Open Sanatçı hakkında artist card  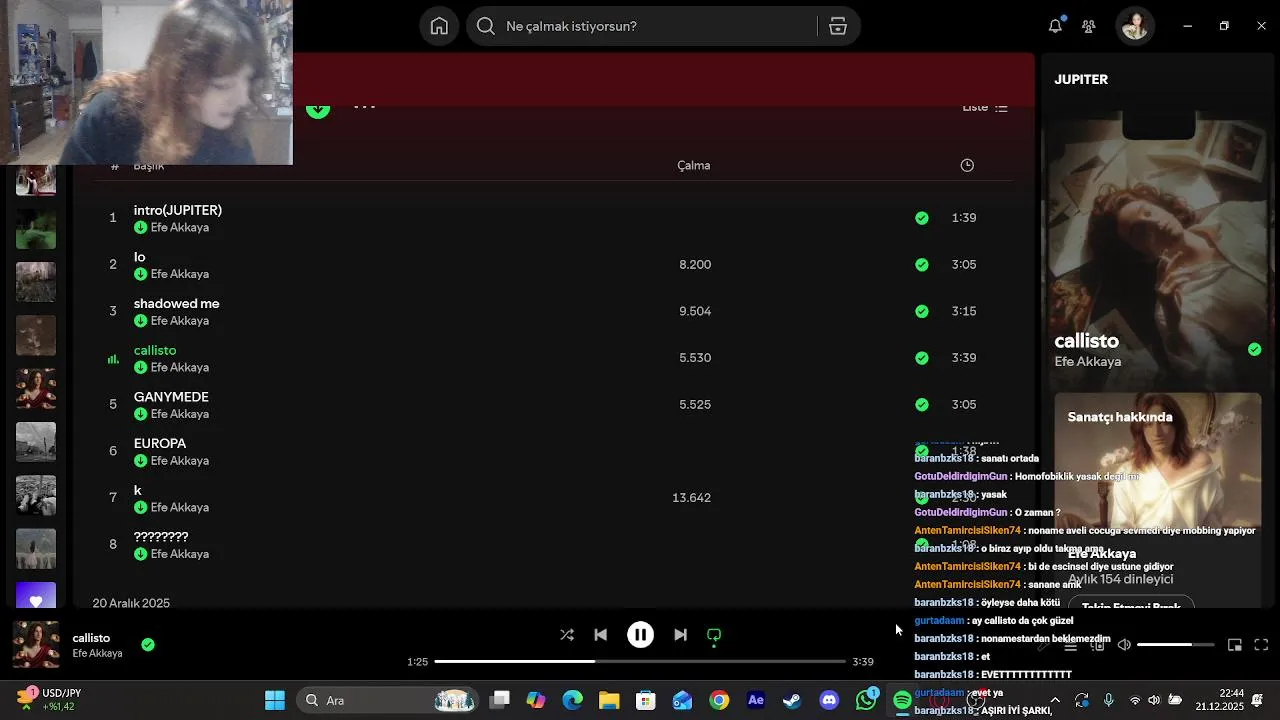[1158, 500]
